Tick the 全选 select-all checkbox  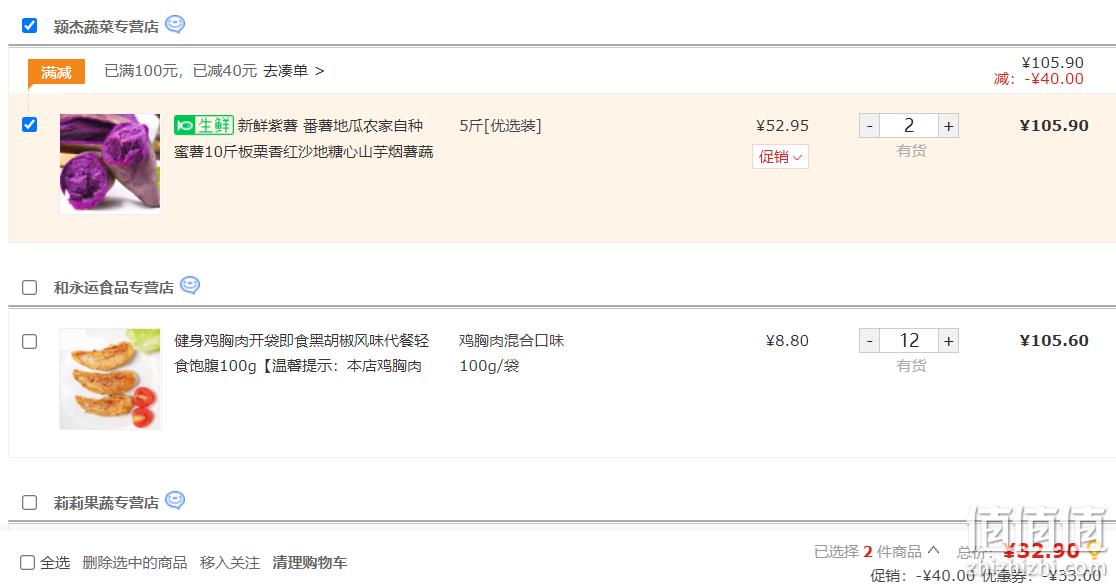point(27,563)
